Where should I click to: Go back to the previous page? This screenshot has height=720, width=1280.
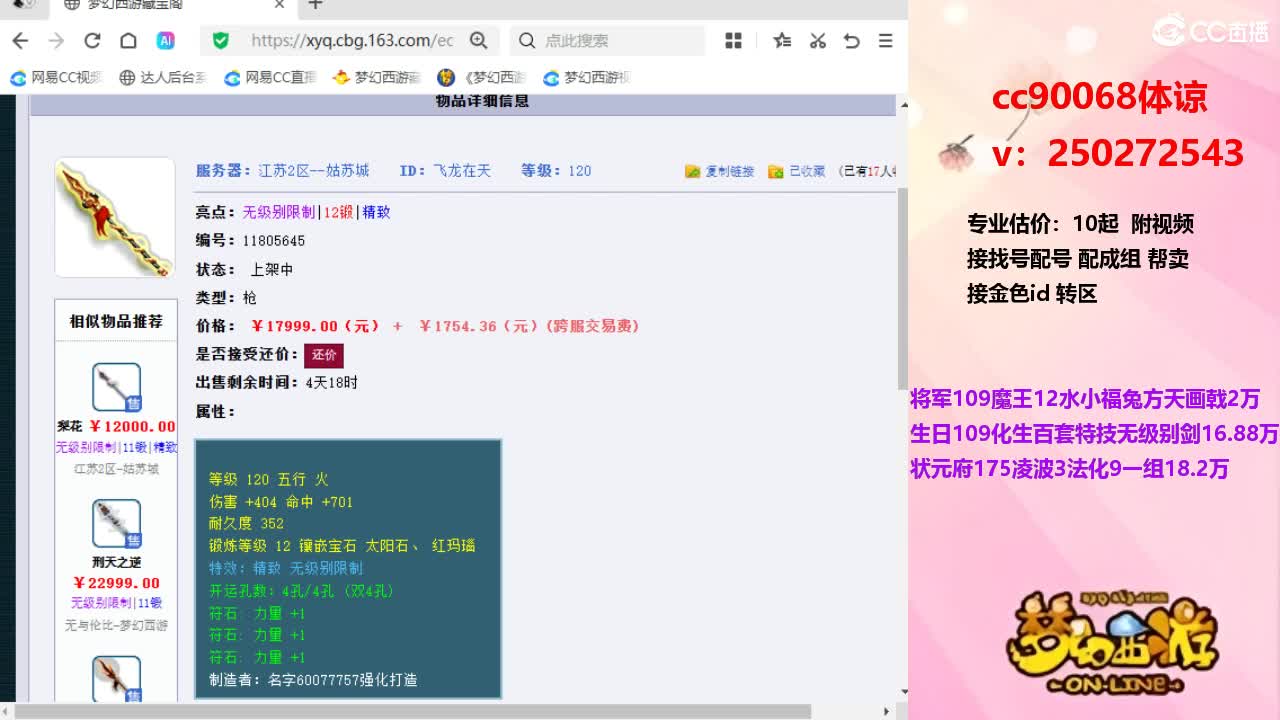(20, 41)
